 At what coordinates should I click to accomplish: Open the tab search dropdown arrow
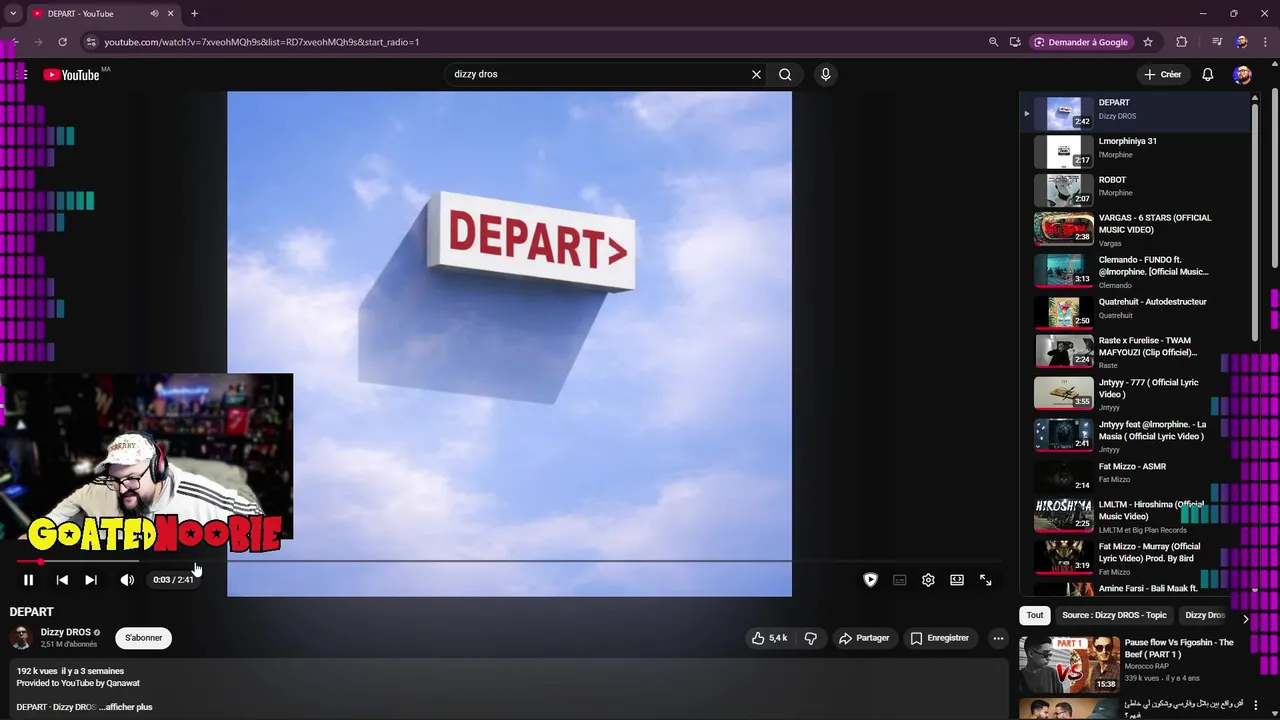(x=13, y=14)
